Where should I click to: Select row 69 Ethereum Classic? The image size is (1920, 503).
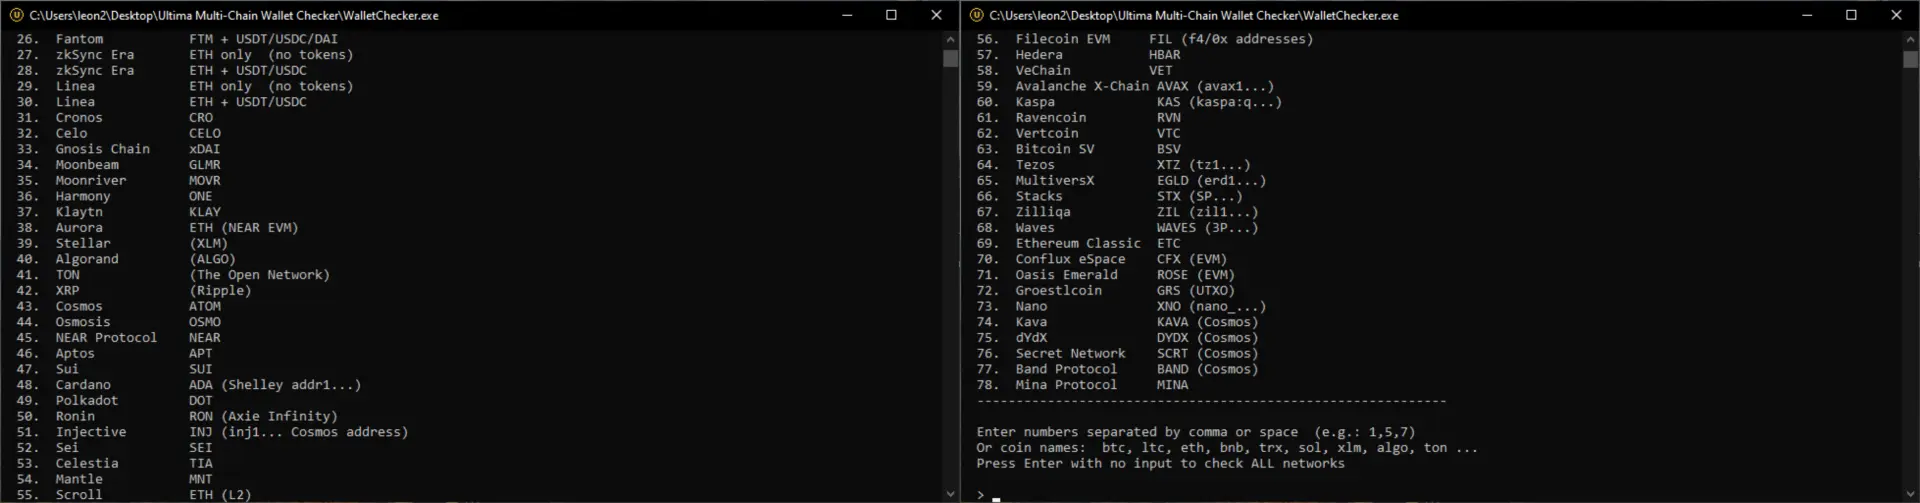click(x=1079, y=243)
